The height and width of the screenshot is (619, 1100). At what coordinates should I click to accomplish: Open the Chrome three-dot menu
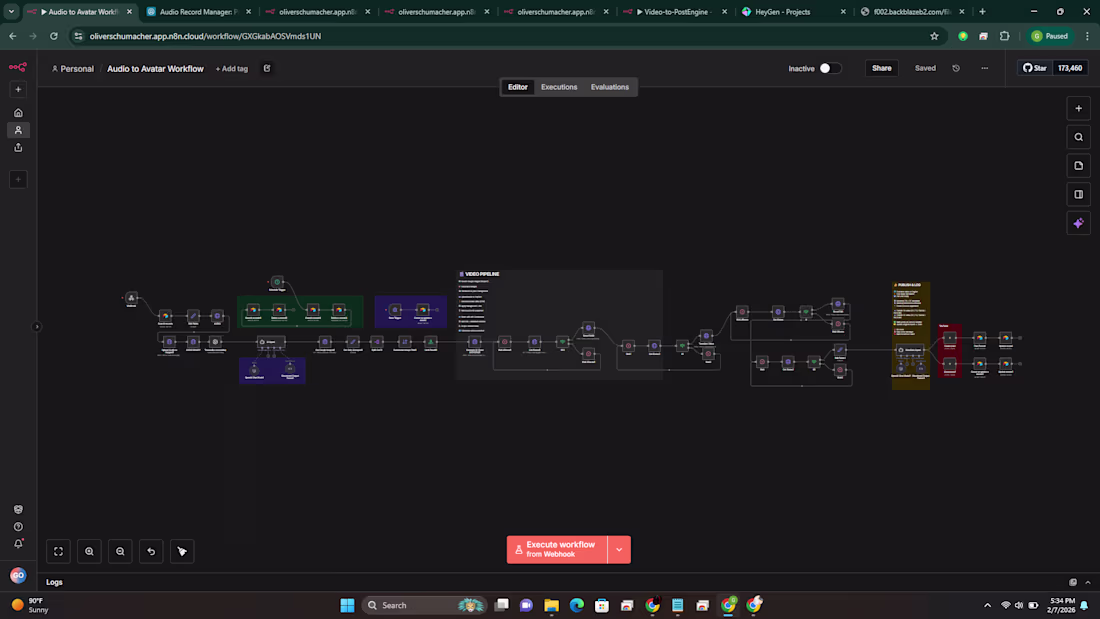click(1087, 36)
